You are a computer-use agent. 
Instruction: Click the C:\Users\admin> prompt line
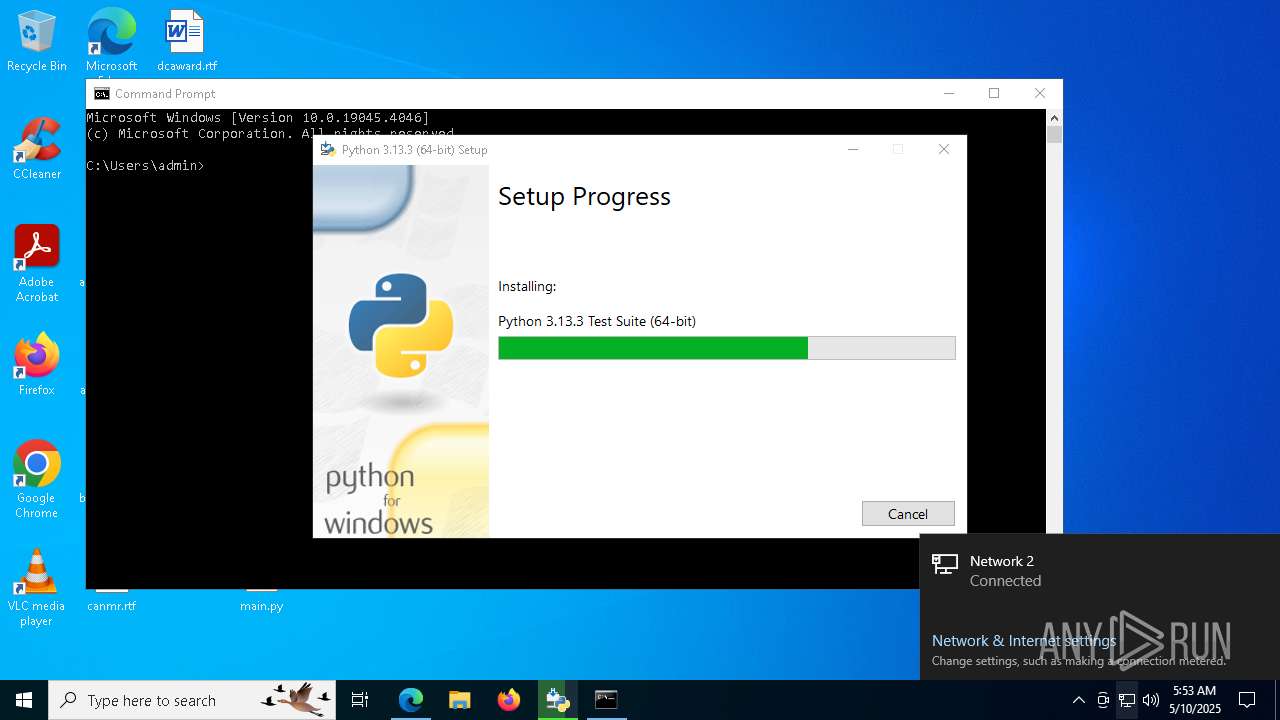(146, 165)
